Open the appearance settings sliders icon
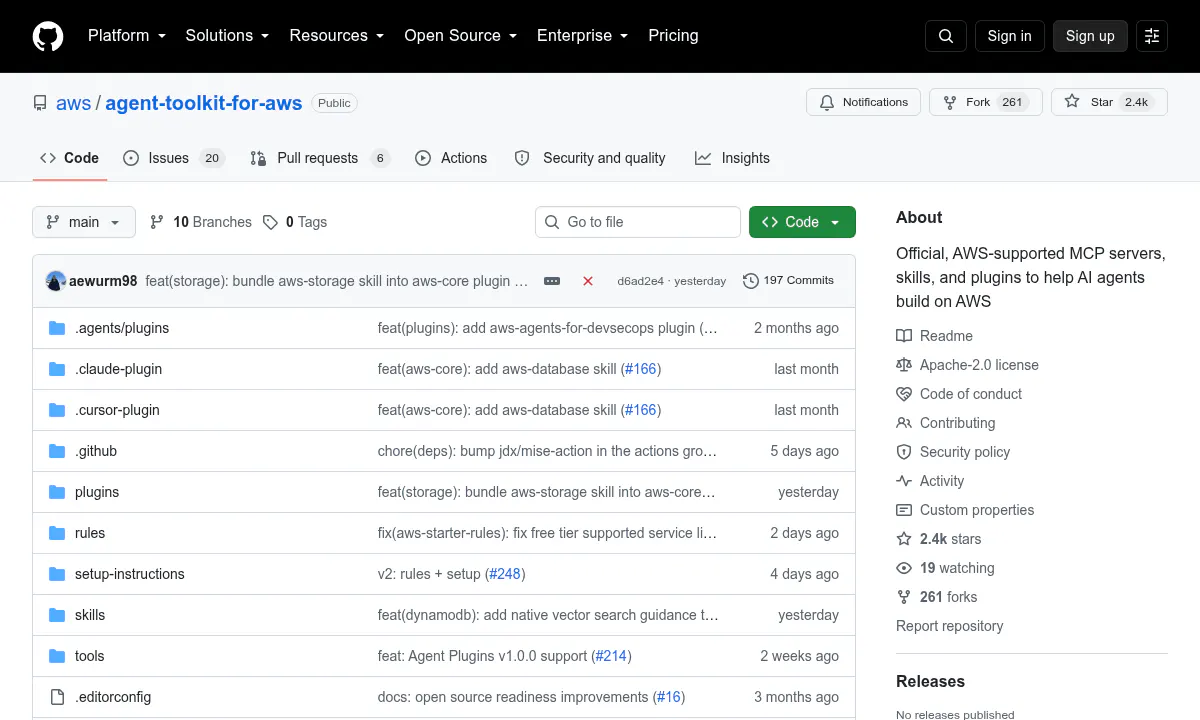1200x720 pixels. pyautogui.click(x=1152, y=36)
